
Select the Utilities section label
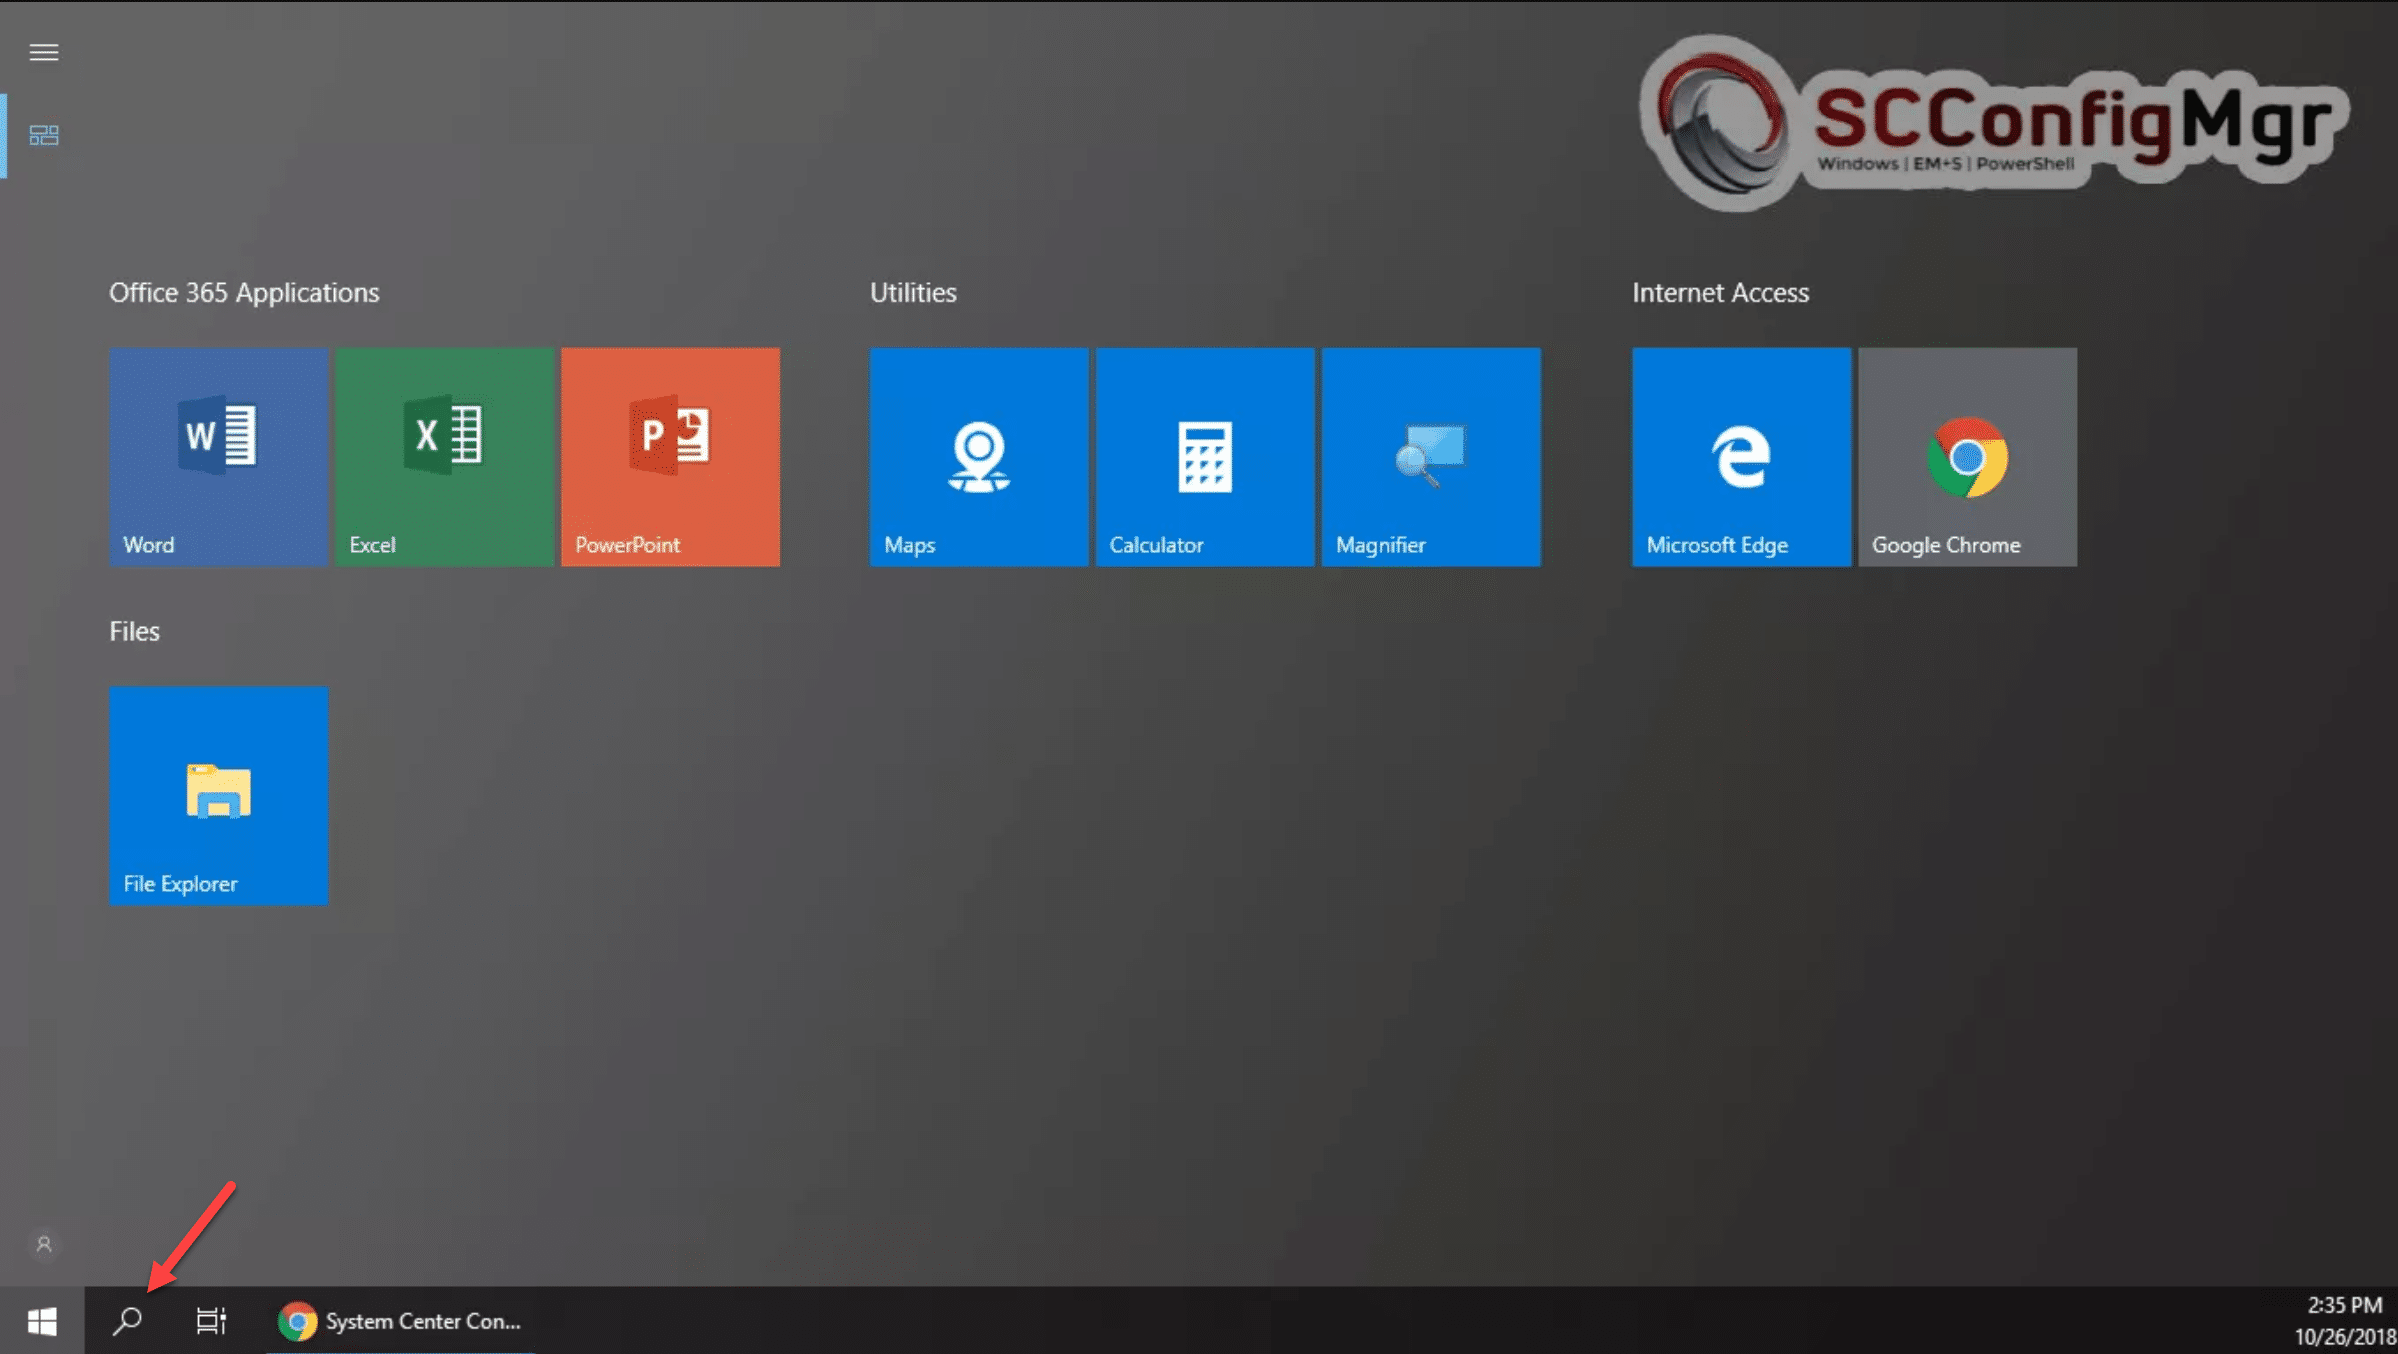point(912,292)
